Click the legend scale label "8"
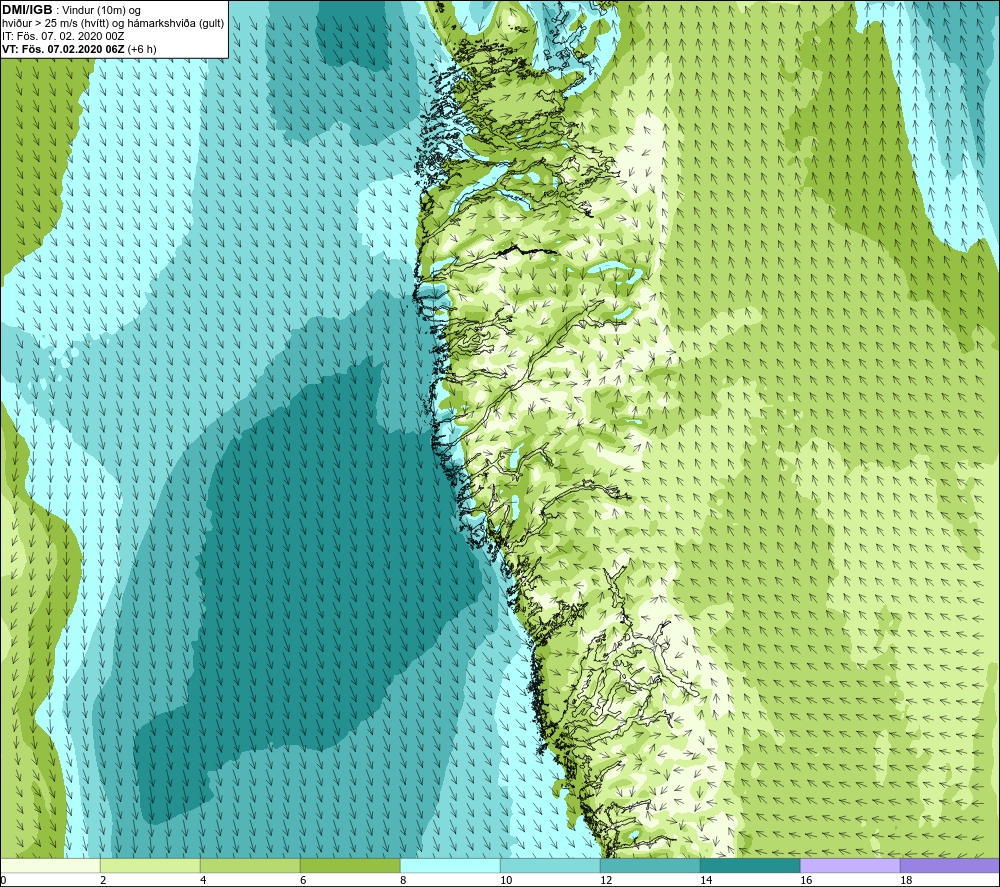The width and height of the screenshot is (1000, 887). pyautogui.click(x=403, y=881)
